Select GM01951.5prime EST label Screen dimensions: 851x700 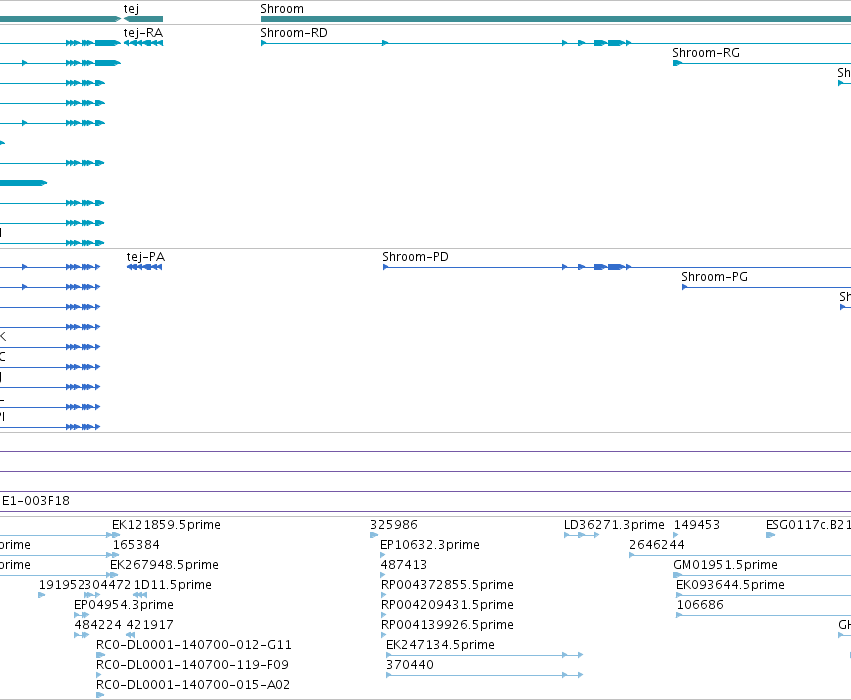[x=725, y=565]
